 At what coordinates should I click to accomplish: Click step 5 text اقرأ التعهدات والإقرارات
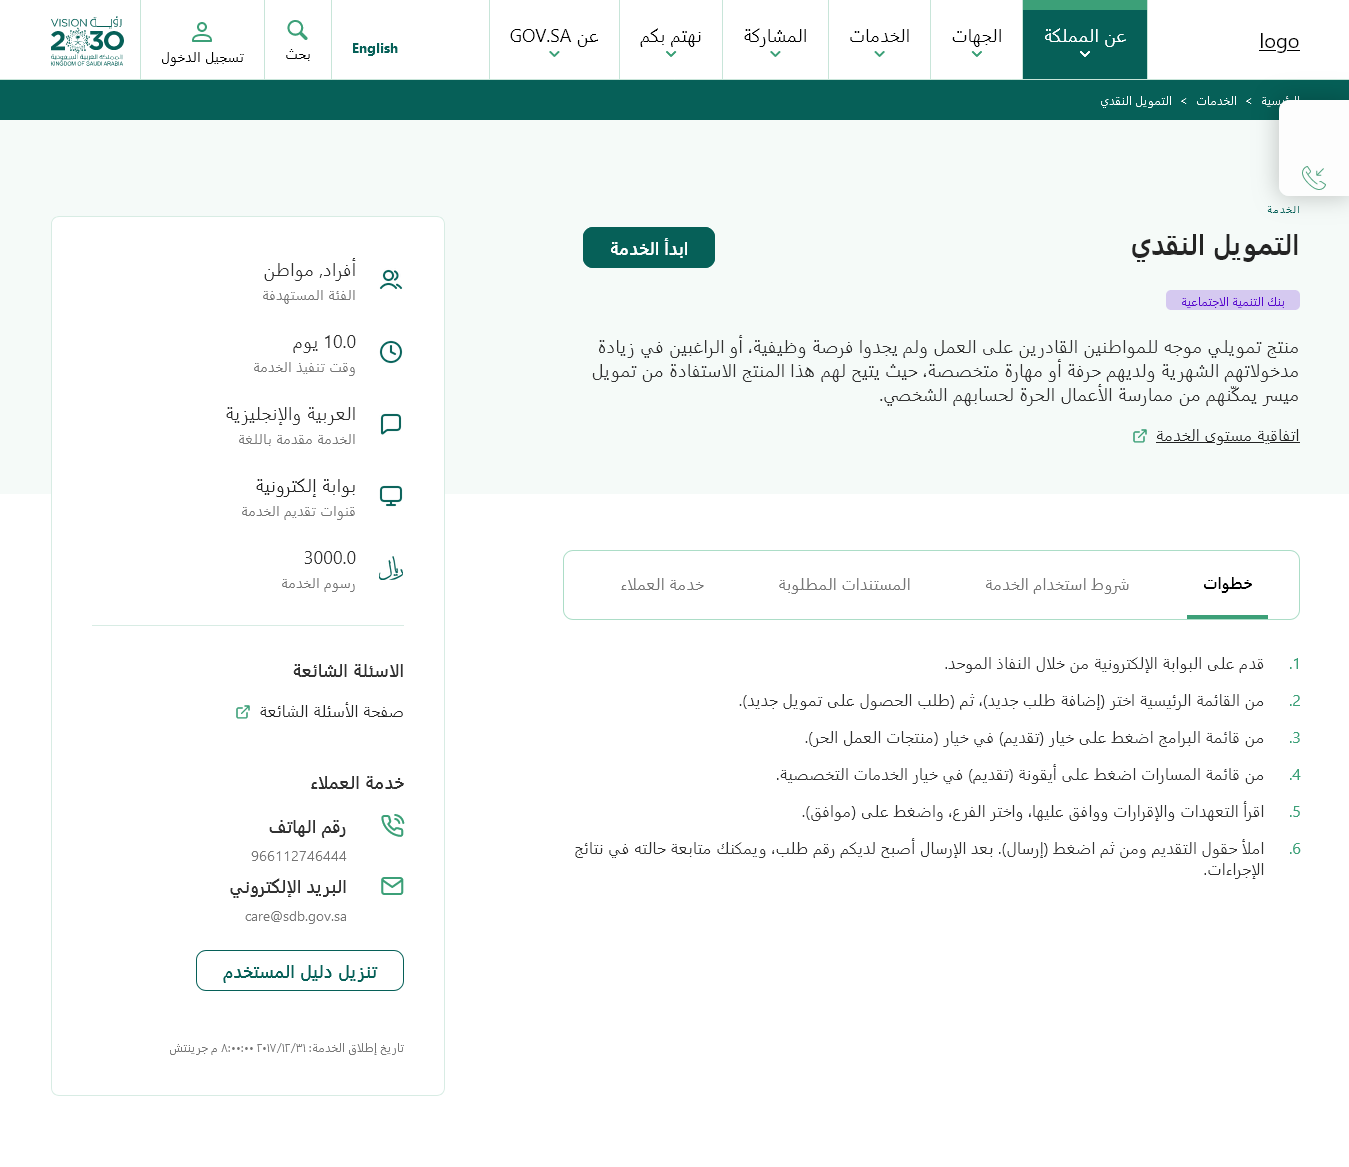pyautogui.click(x=1033, y=812)
